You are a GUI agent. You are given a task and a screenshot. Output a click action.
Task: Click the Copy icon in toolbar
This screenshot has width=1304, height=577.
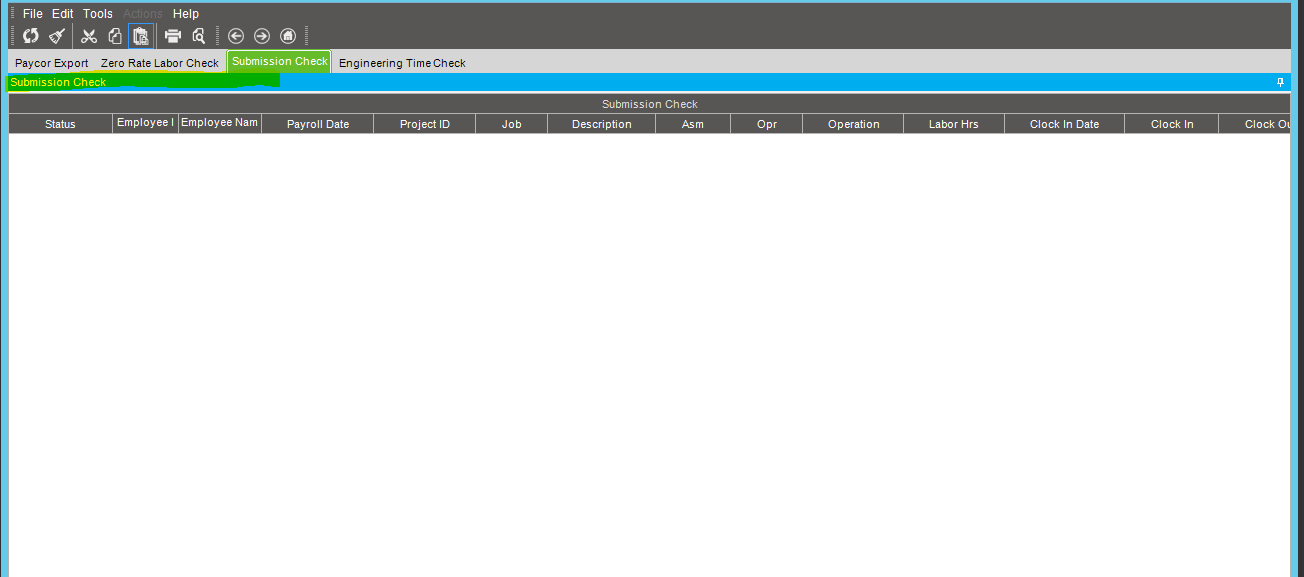[115, 36]
